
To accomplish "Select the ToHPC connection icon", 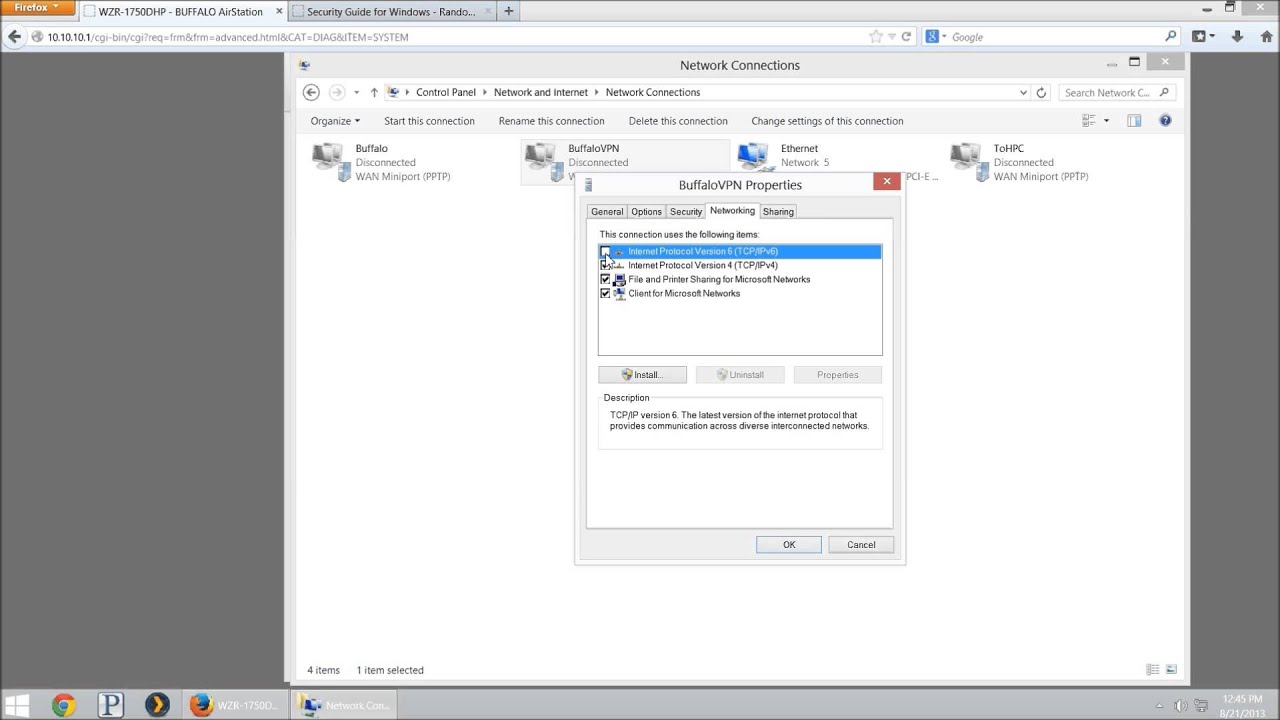I will click(968, 162).
